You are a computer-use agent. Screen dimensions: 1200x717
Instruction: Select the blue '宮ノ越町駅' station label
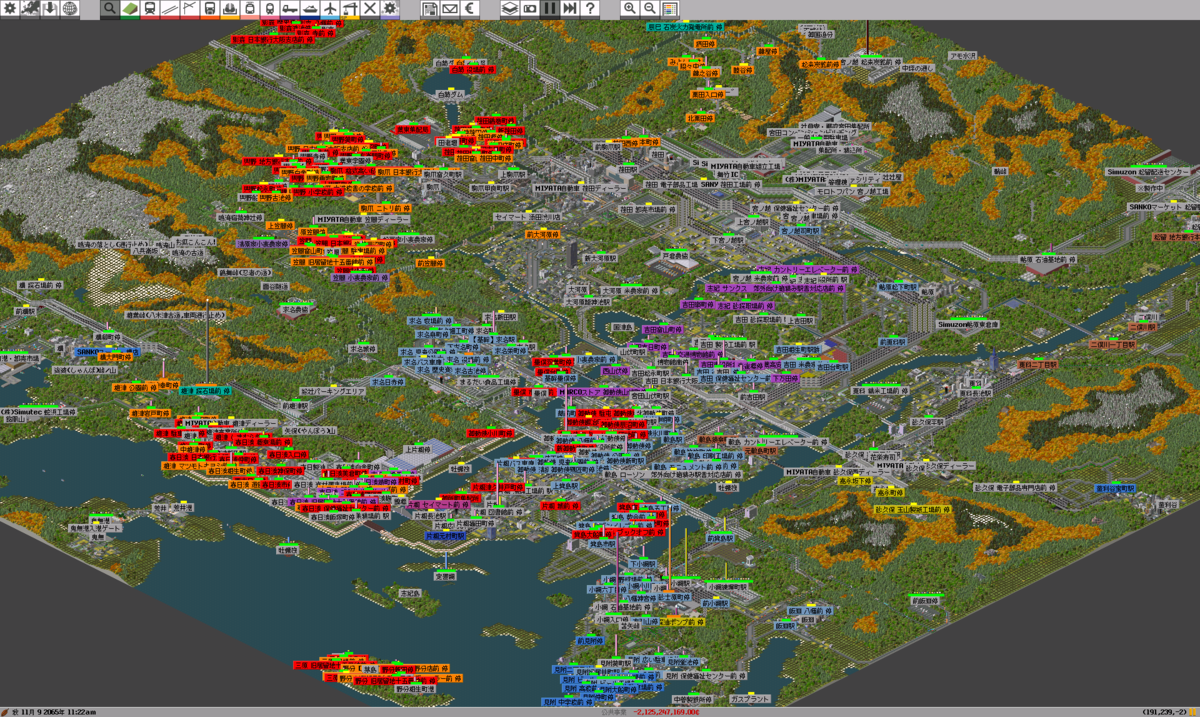800,230
